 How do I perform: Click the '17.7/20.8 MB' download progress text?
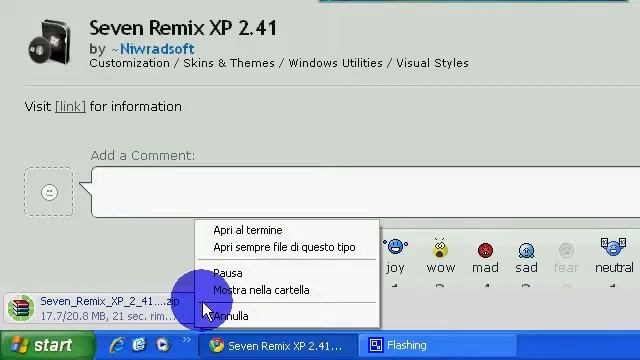pyautogui.click(x=108, y=316)
